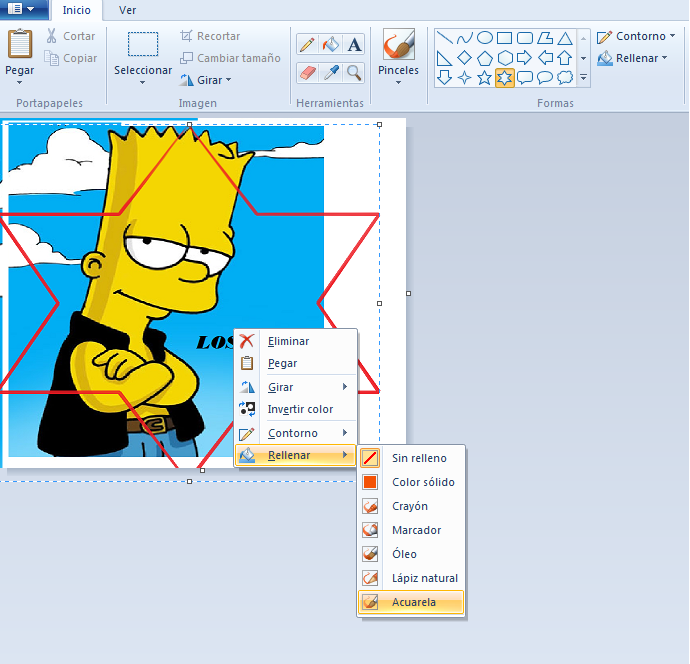Choose the Right arrow shape
The image size is (690, 664).
click(x=525, y=58)
